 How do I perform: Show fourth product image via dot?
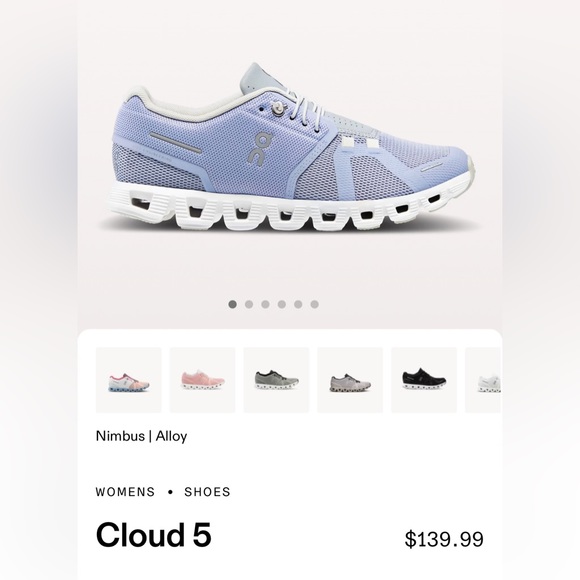pyautogui.click(x=282, y=304)
